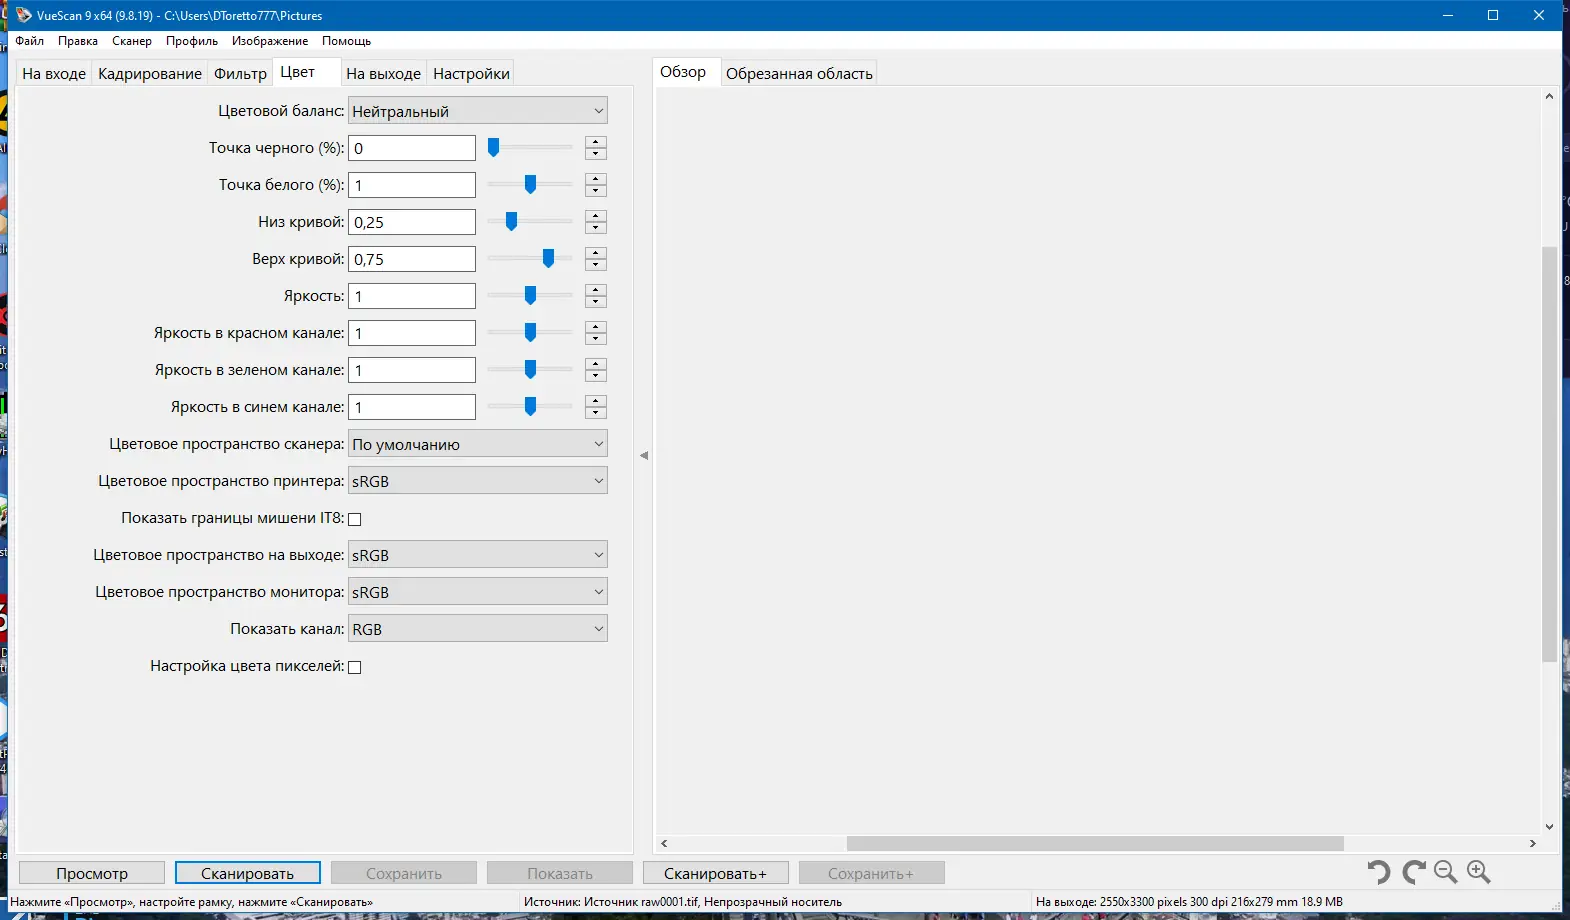Screen dimensions: 1570x920
Task: Click the 'Низ кривой' slider handle
Action: point(511,222)
